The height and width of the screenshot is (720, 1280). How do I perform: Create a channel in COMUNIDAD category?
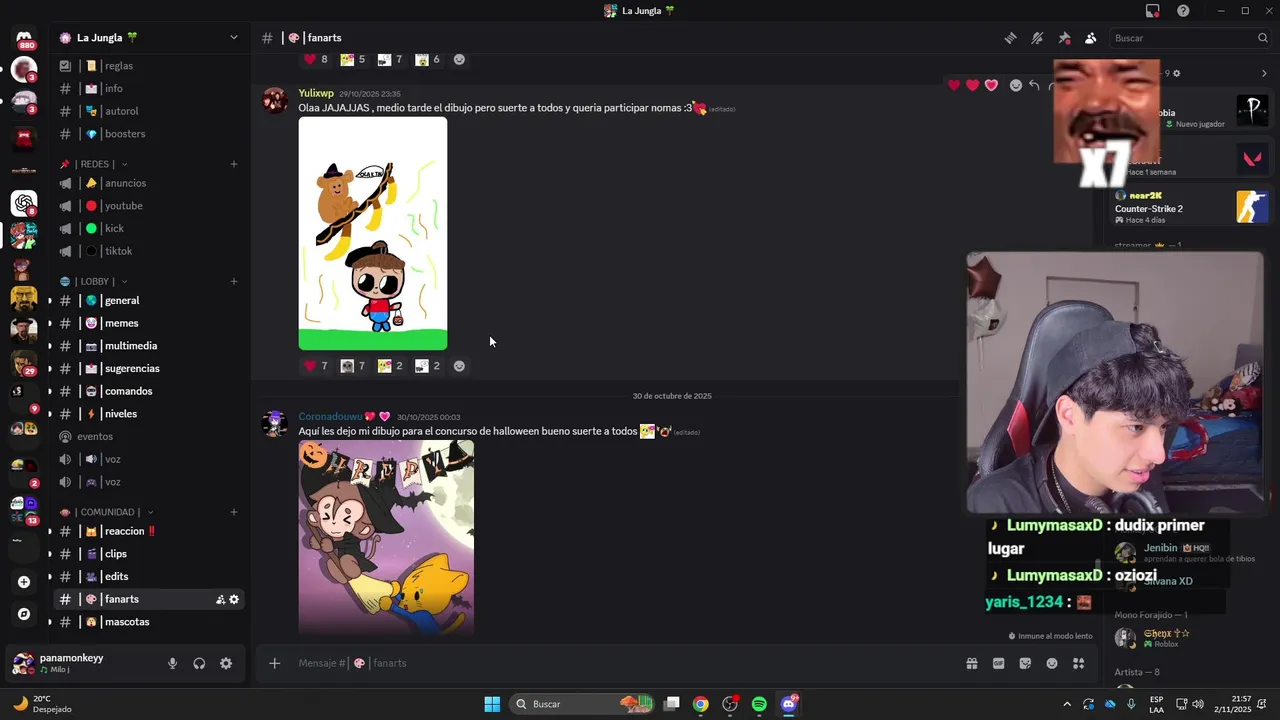[234, 512]
